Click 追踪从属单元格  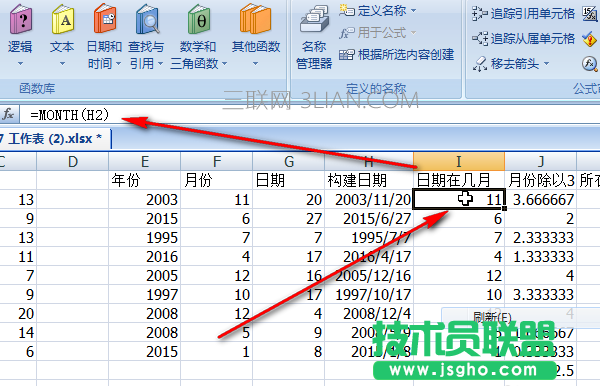coord(523,38)
